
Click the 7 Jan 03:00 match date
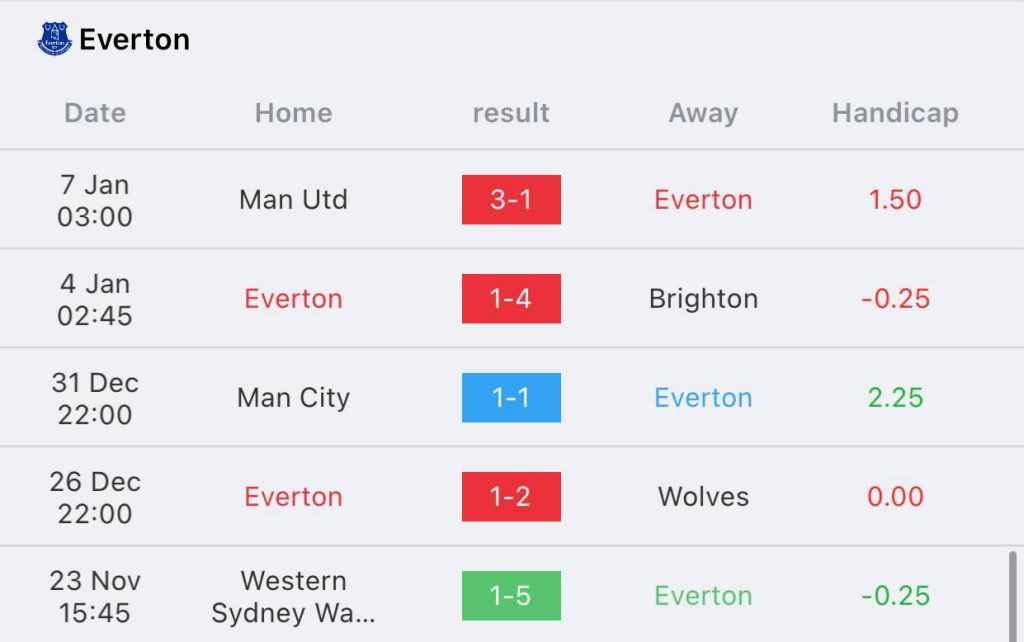click(x=95, y=200)
